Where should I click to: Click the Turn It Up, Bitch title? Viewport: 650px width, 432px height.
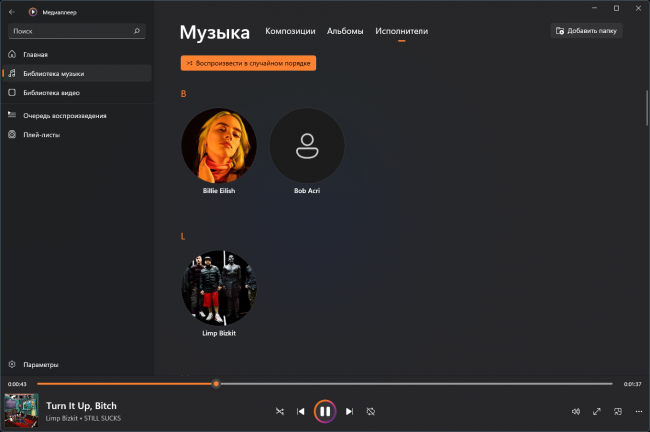[81, 405]
